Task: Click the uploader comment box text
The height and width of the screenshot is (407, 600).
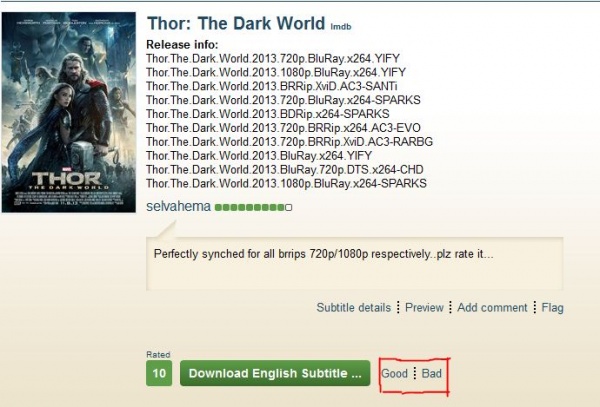Action: 323,254
